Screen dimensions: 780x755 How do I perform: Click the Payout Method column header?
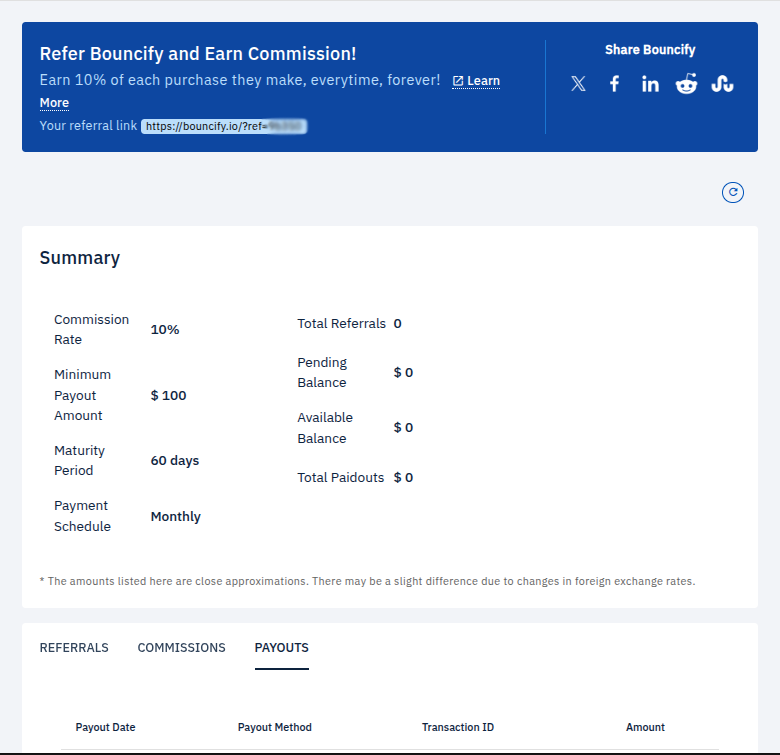[275, 727]
